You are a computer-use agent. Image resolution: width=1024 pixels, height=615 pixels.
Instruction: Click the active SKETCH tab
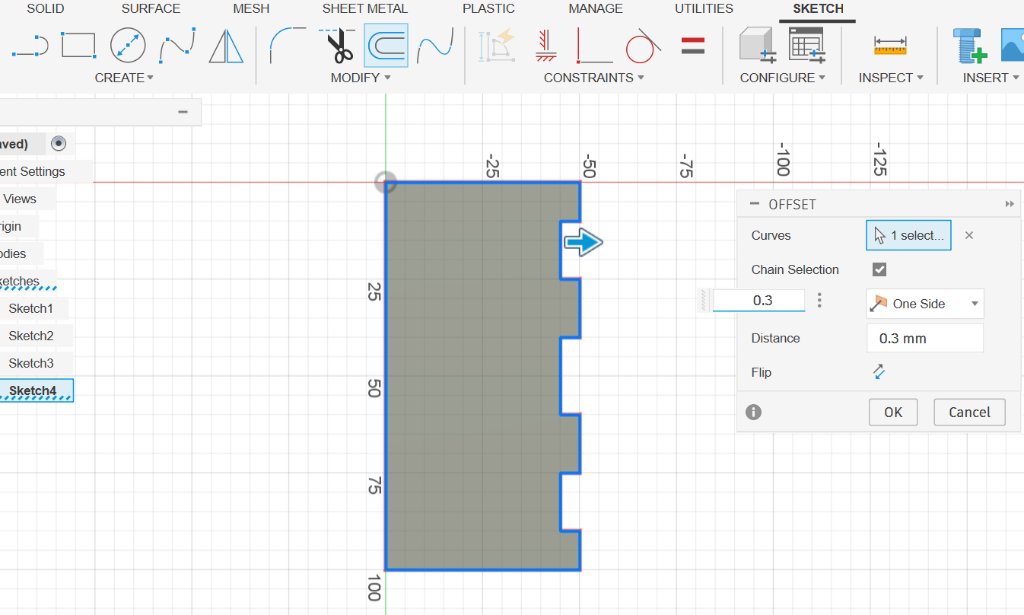click(x=818, y=8)
